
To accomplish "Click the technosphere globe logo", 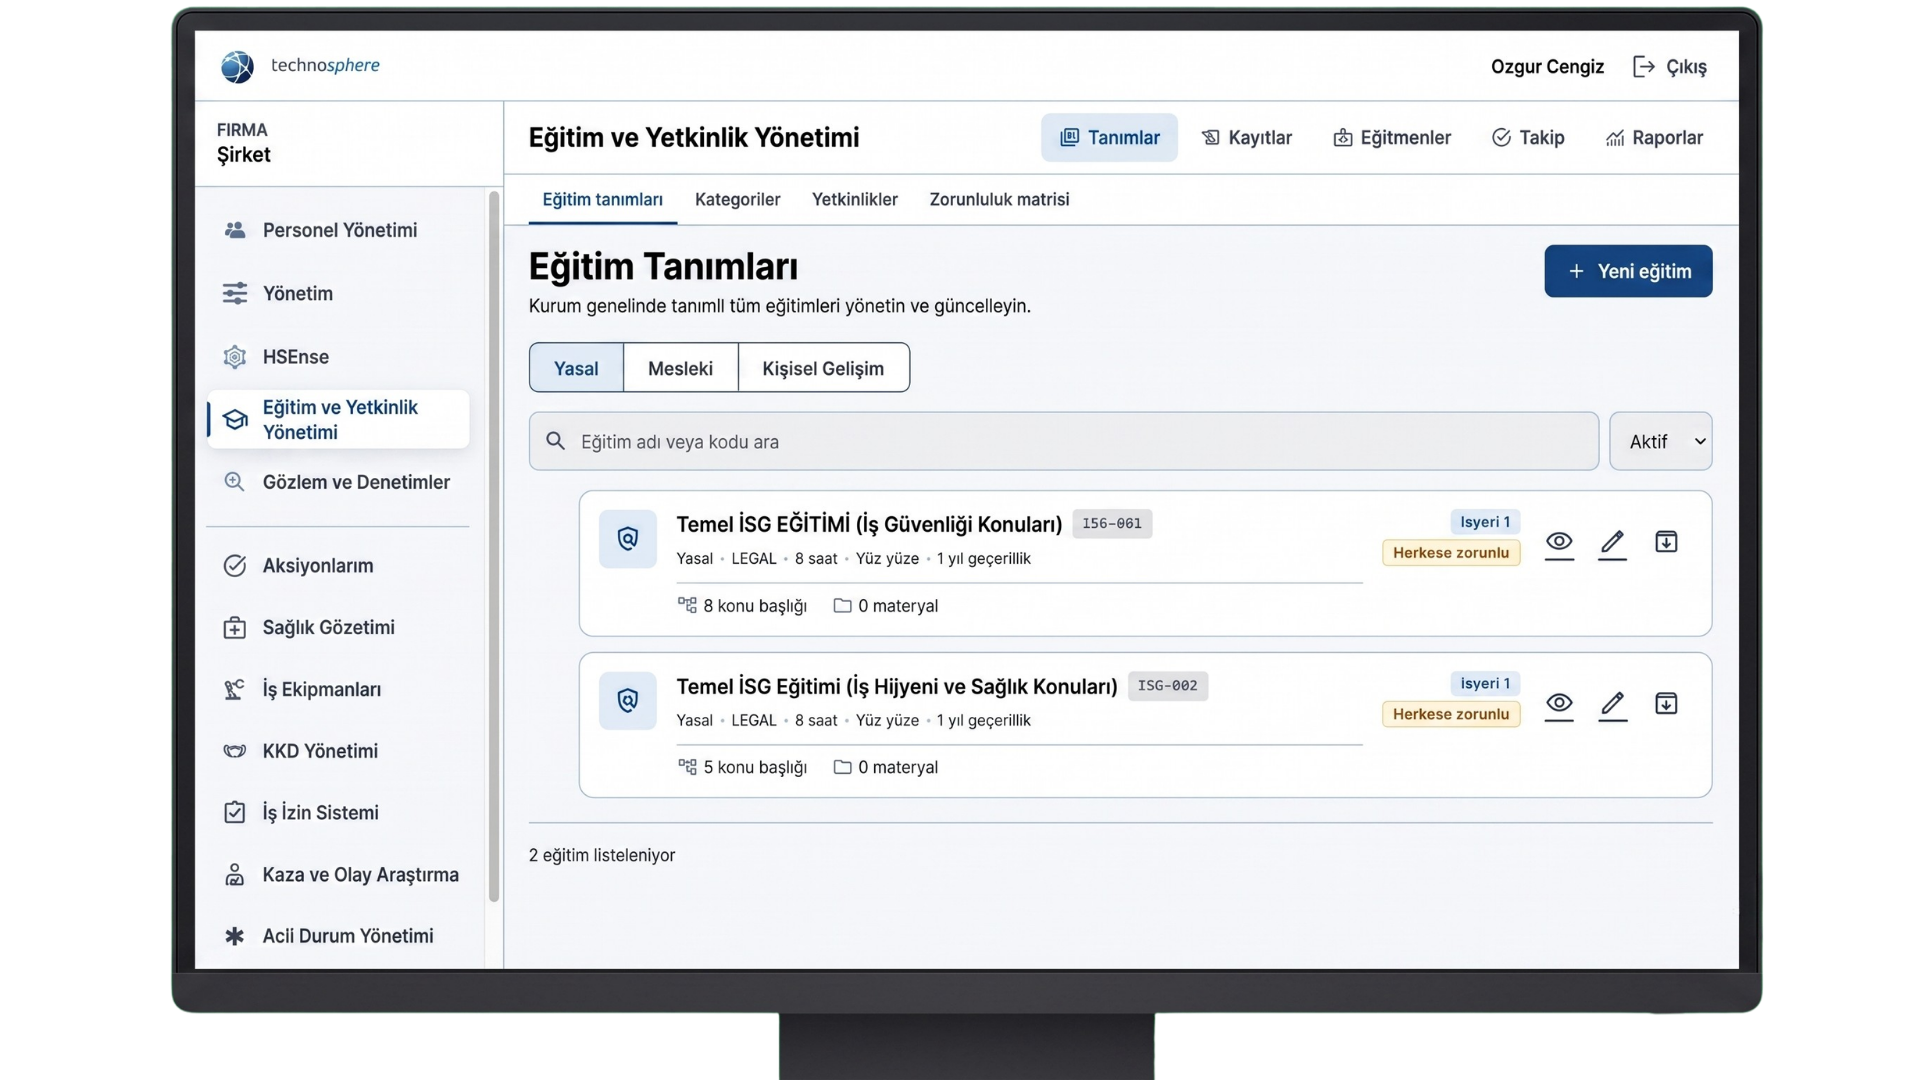I will coord(237,66).
